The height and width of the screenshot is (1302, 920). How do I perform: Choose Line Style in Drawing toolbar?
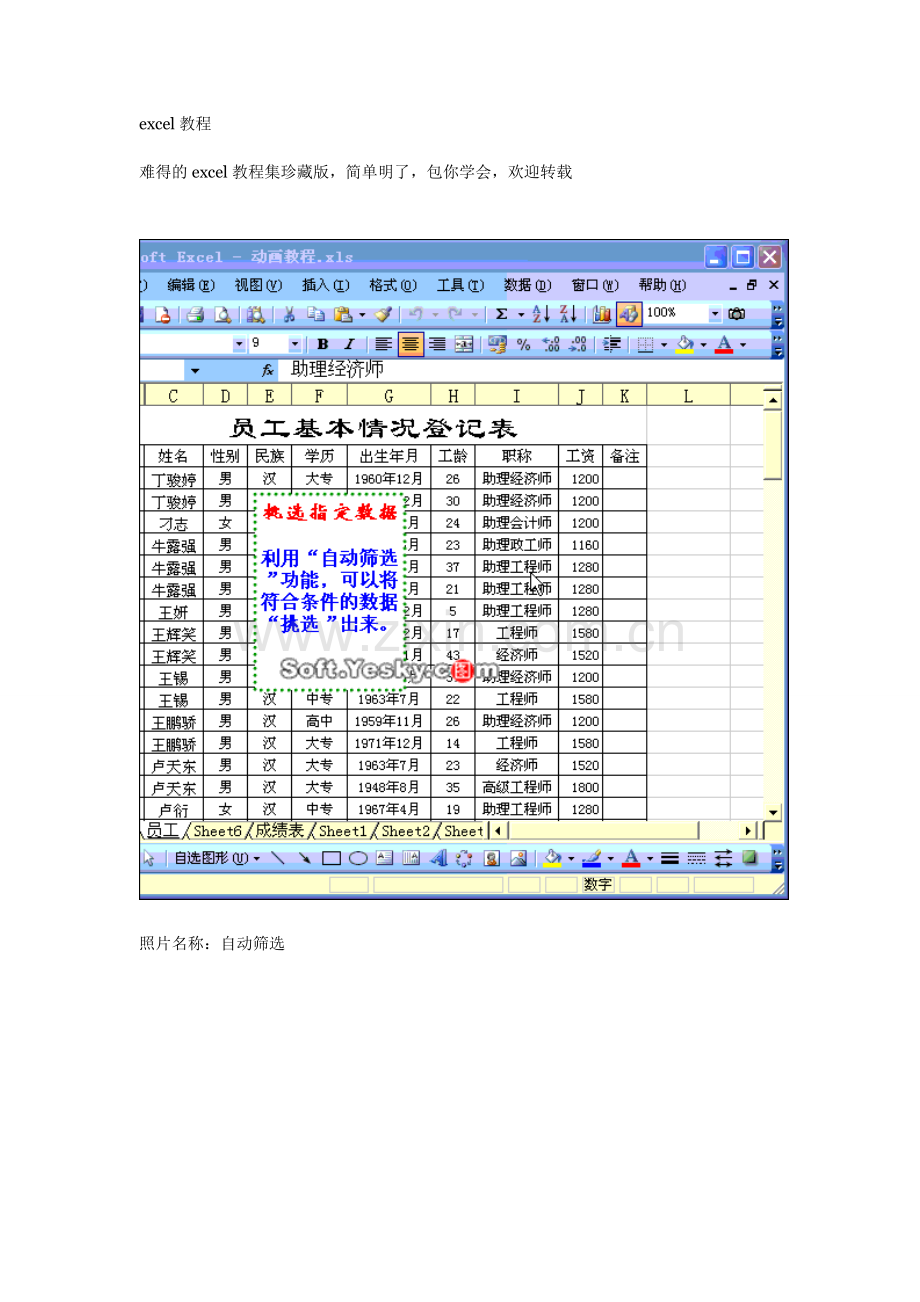668,857
